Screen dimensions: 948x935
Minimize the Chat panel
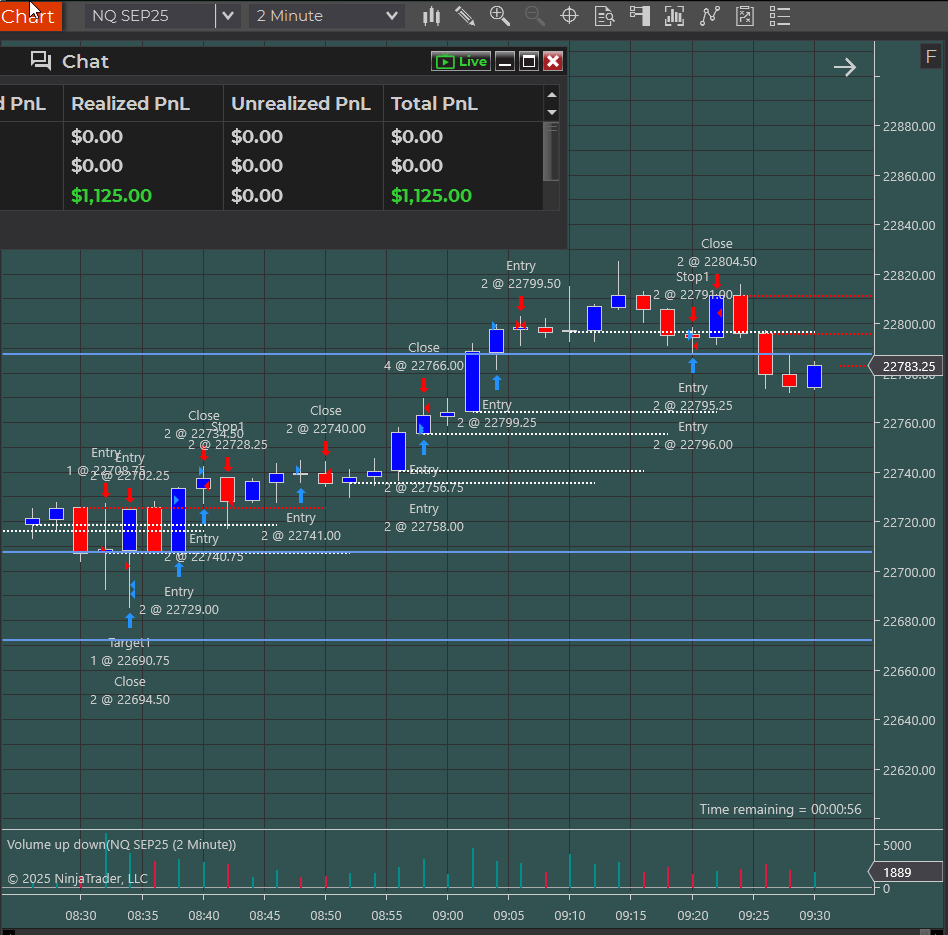click(x=505, y=61)
